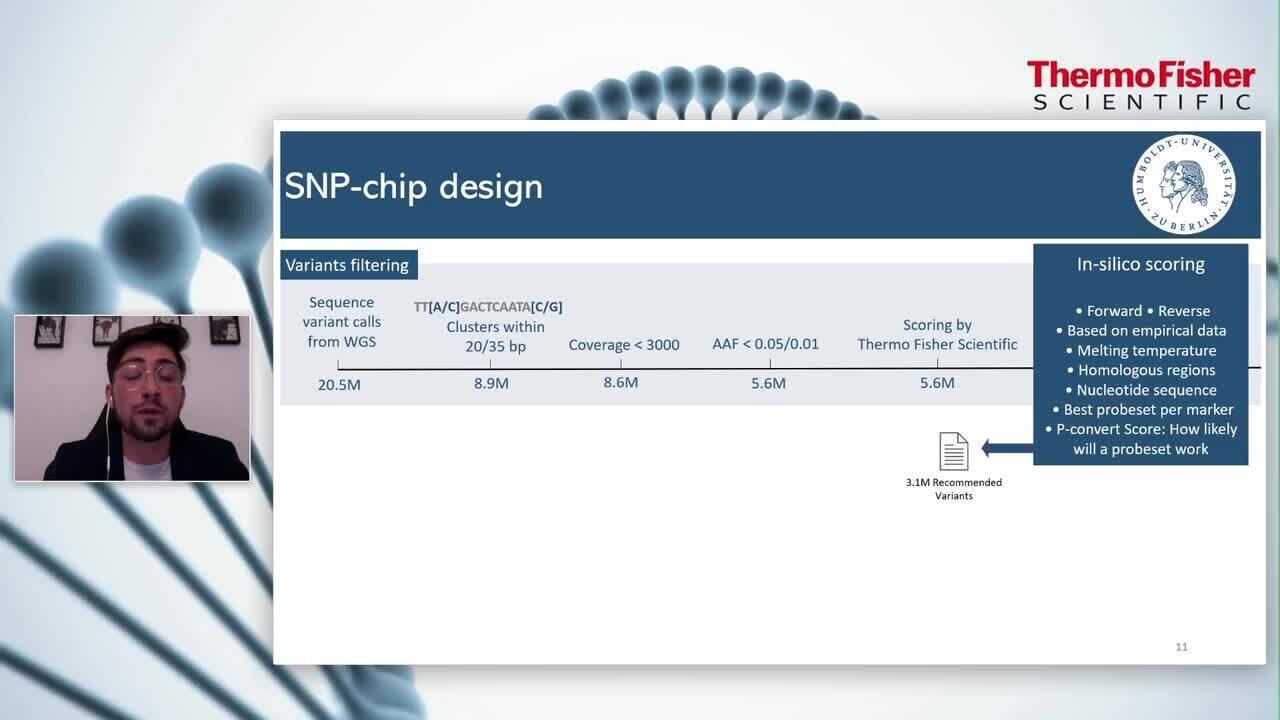Image resolution: width=1280 pixels, height=720 pixels.
Task: Click "Sequence variant calls from WGS" text
Action: point(341,322)
